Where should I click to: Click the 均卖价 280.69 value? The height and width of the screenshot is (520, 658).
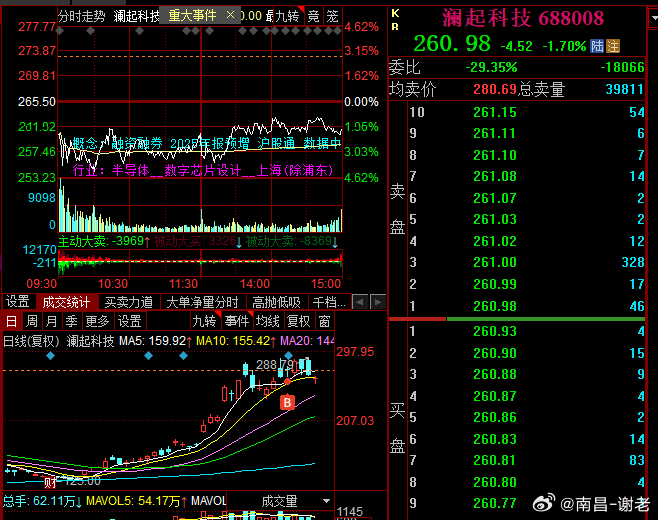point(495,89)
